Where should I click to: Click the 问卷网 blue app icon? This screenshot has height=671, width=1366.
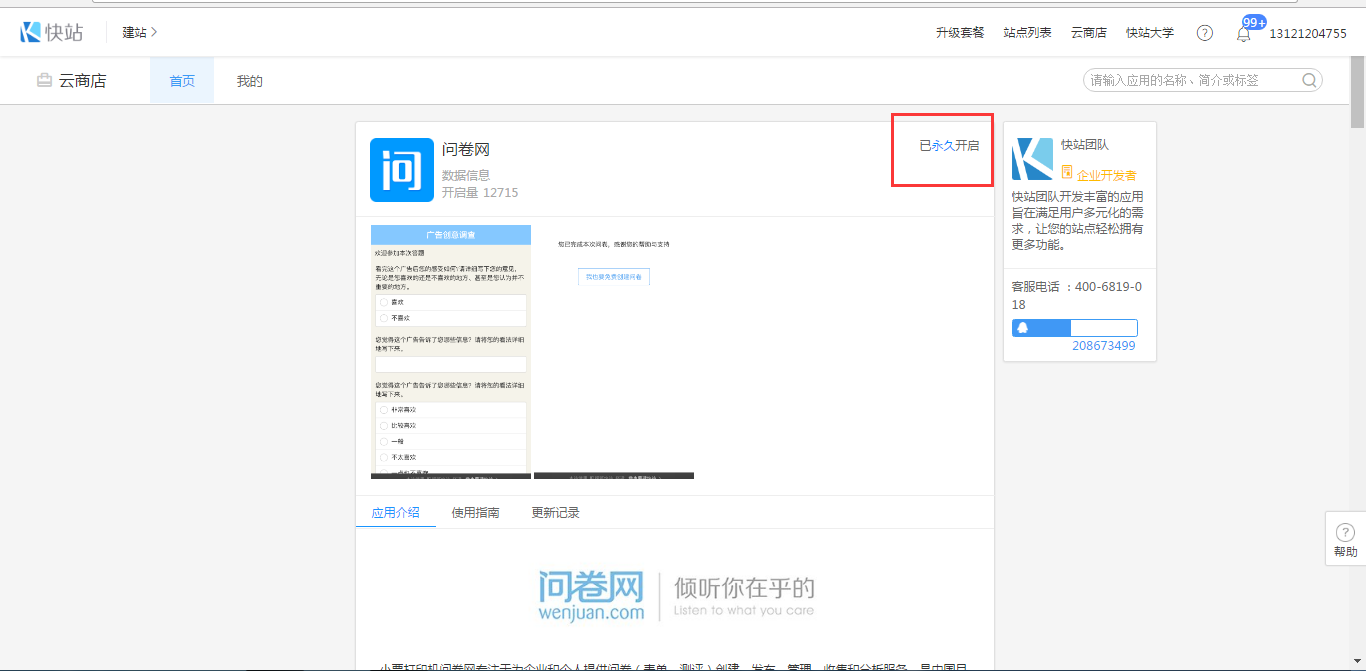pos(402,170)
